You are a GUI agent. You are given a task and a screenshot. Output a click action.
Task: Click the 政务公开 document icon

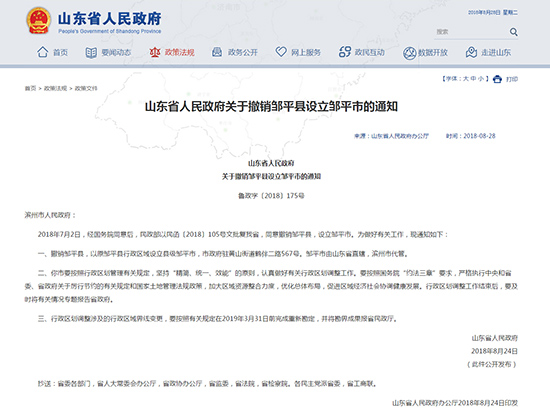217,52
